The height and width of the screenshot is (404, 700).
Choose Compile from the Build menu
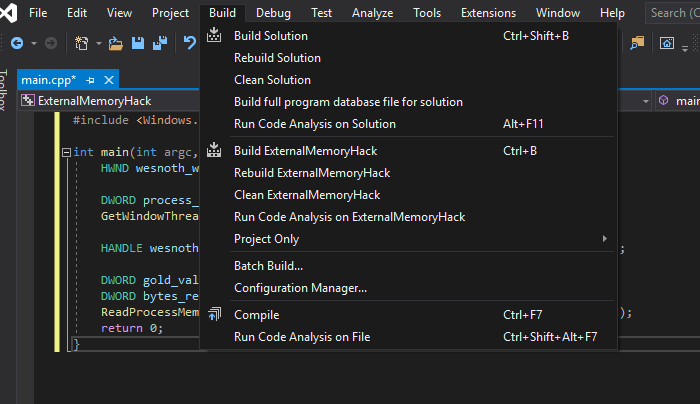[408, 315]
